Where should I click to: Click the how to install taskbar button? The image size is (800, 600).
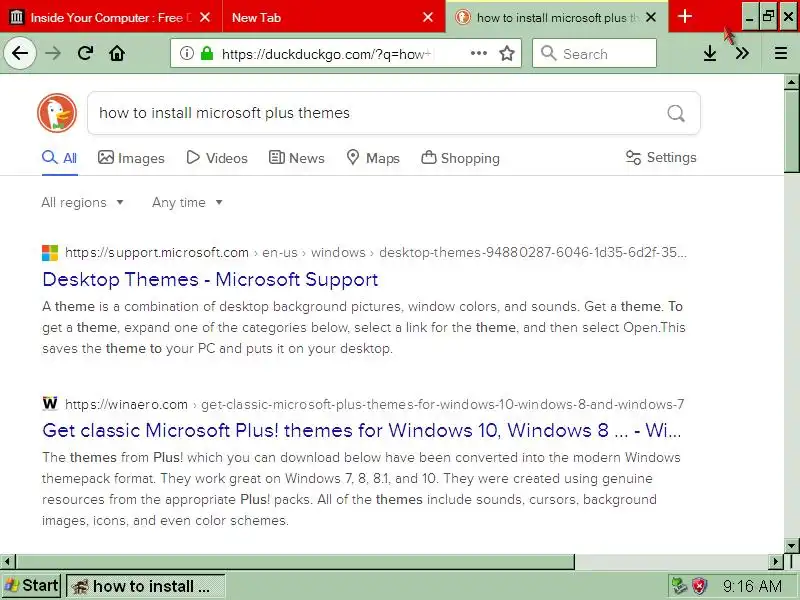pos(146,586)
